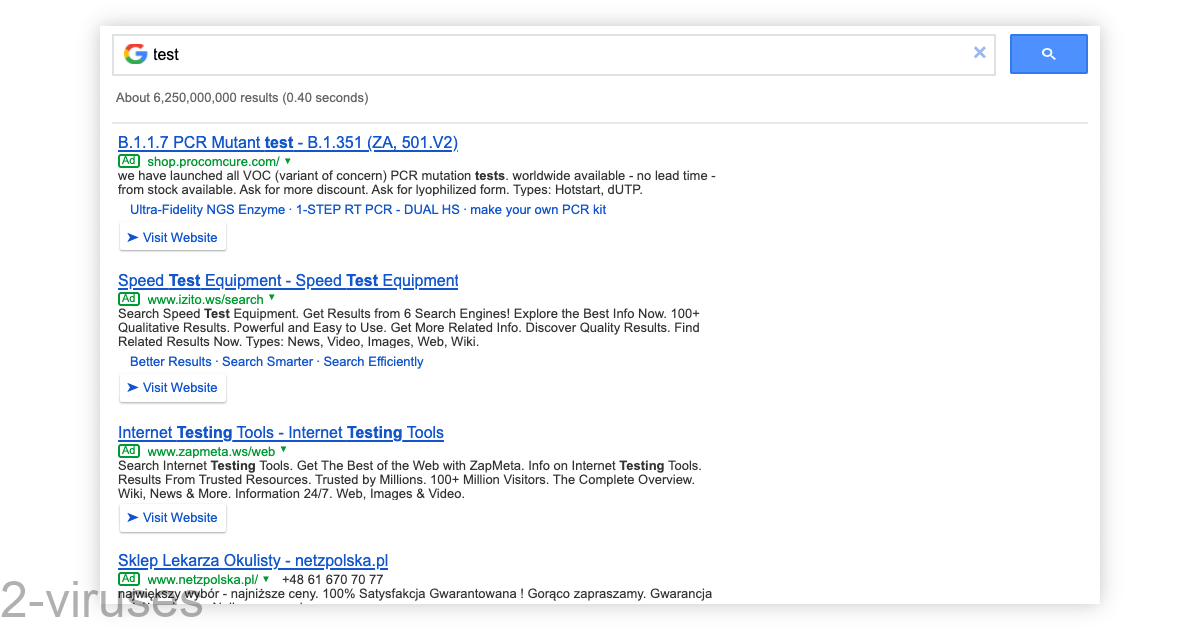
Task: Open the B.1.1.7 PCR Mutant test result
Action: [288, 142]
